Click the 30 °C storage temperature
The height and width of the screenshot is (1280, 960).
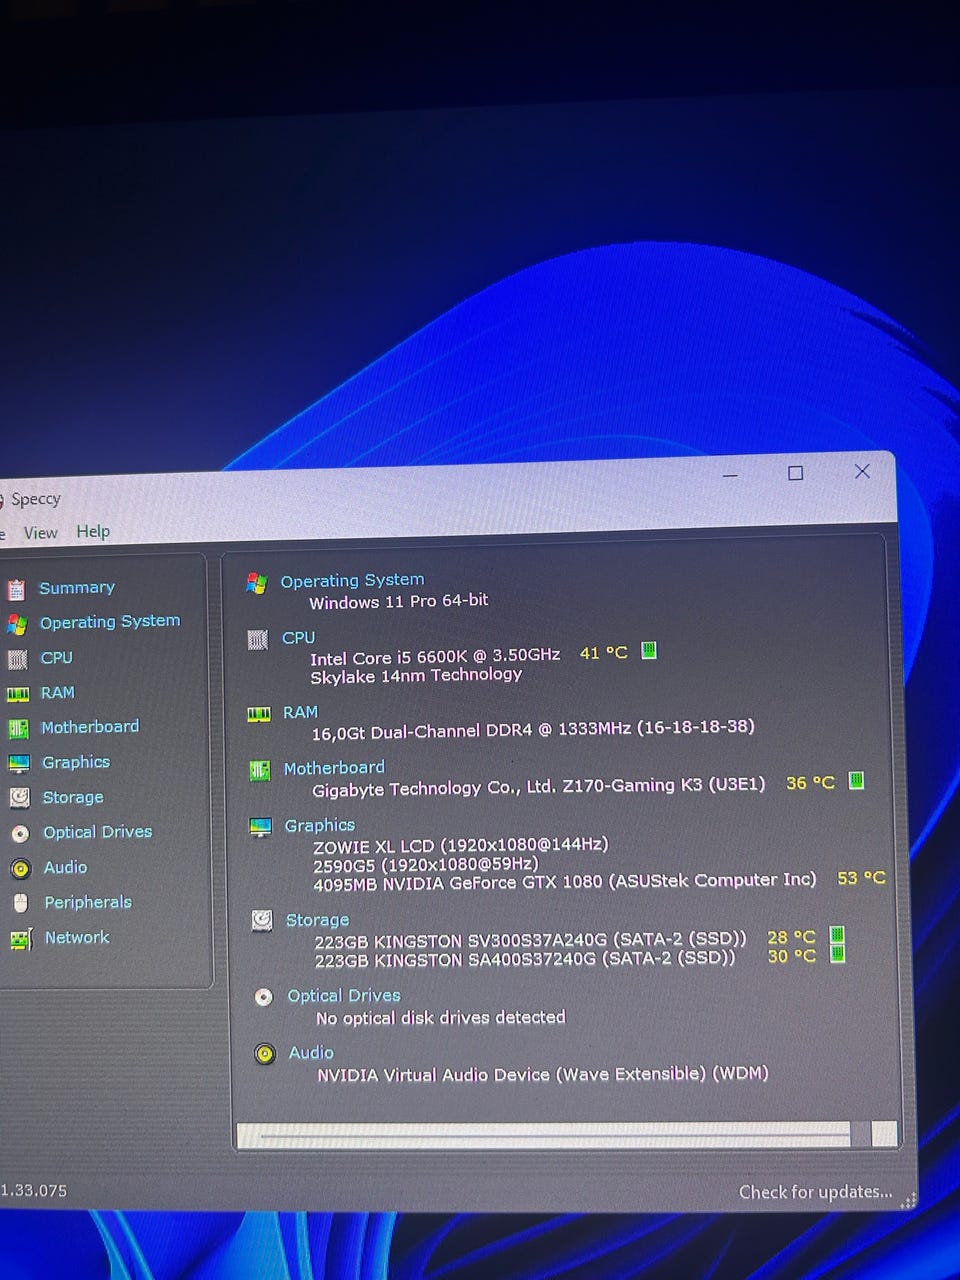[x=792, y=957]
